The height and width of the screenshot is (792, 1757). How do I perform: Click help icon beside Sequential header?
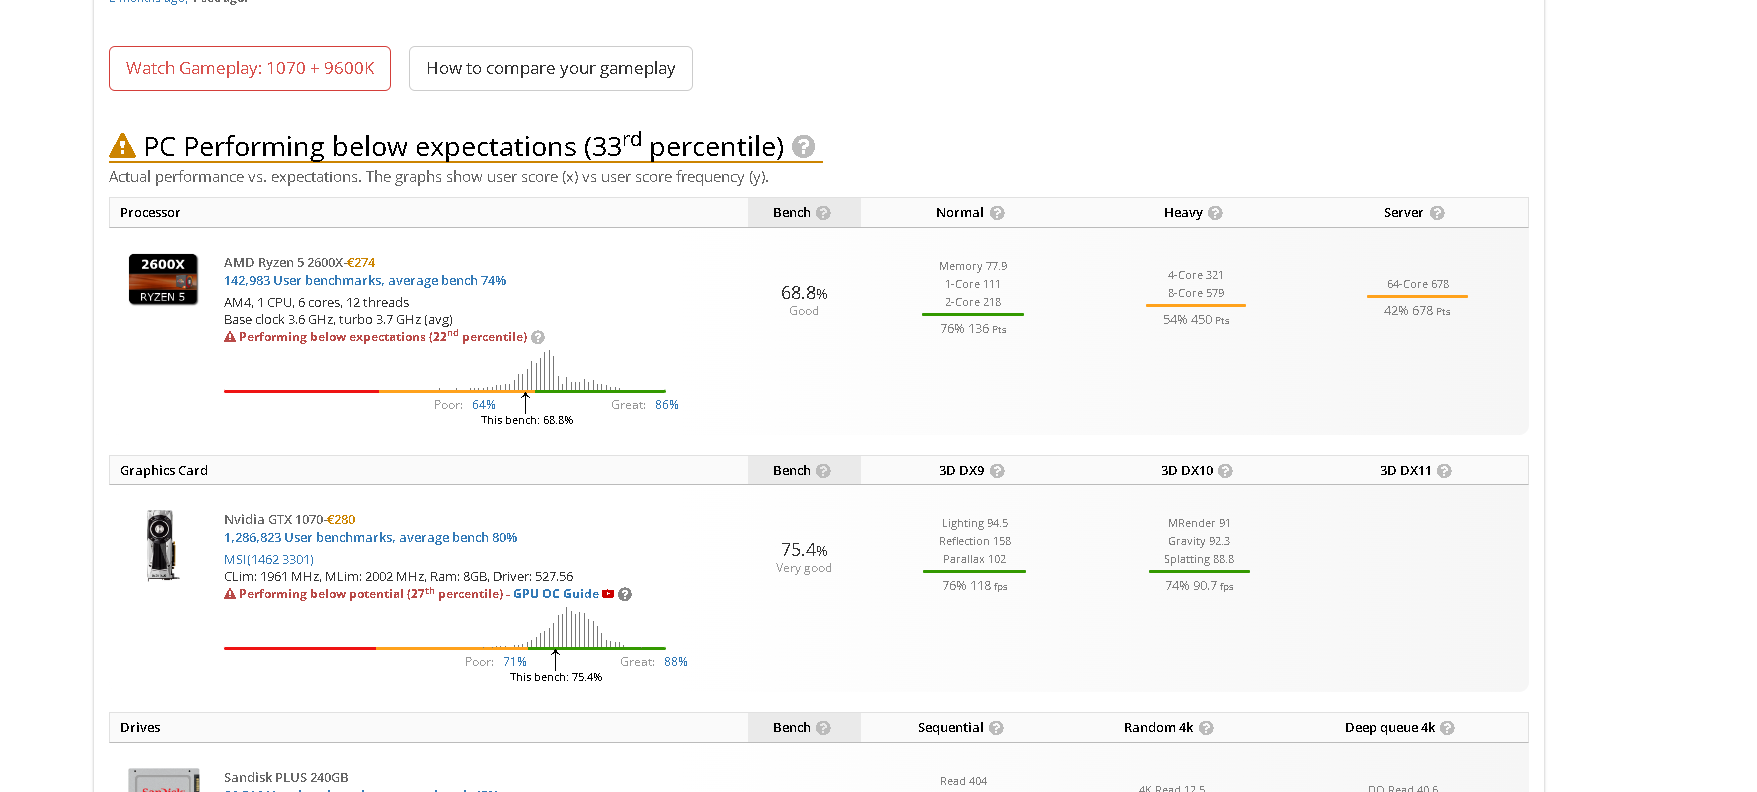[996, 728]
